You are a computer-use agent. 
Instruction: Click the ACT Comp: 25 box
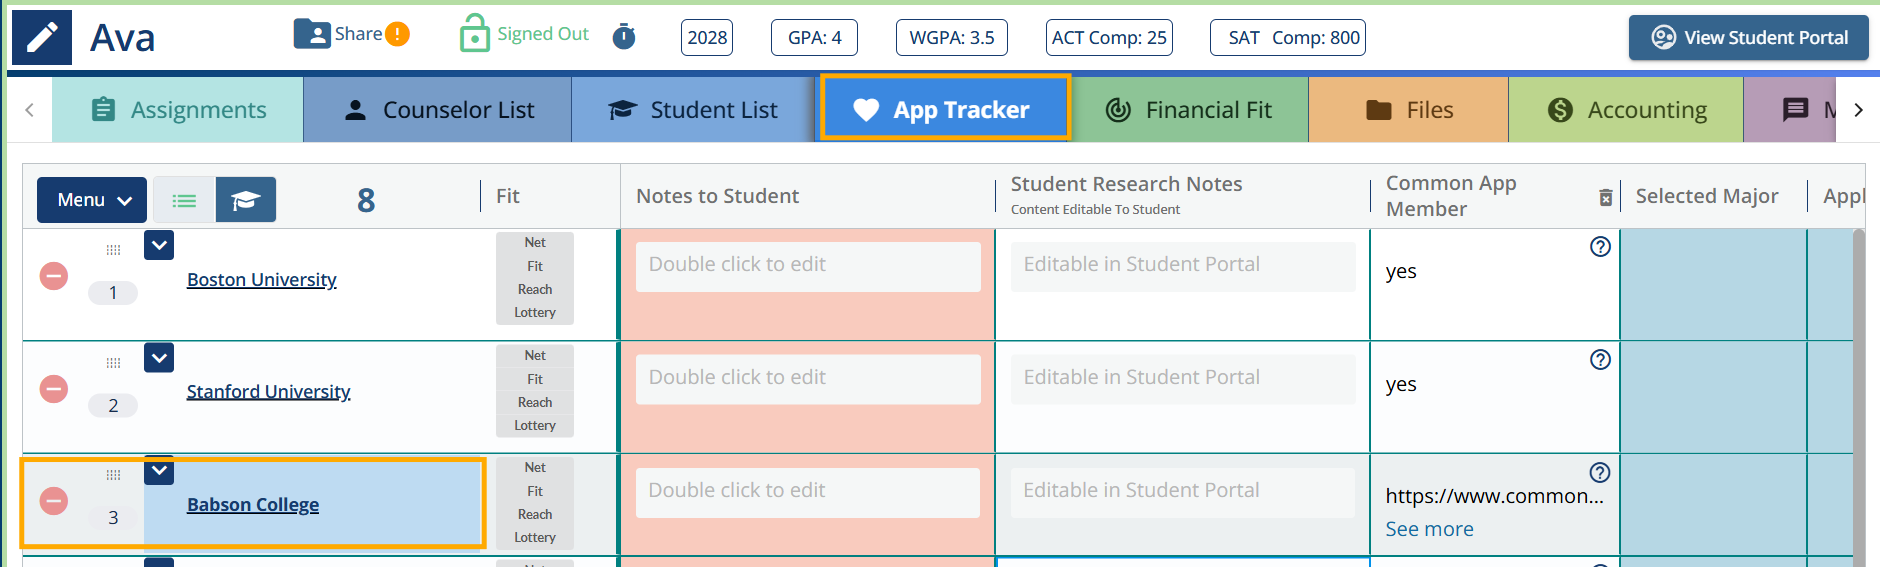click(x=1109, y=38)
